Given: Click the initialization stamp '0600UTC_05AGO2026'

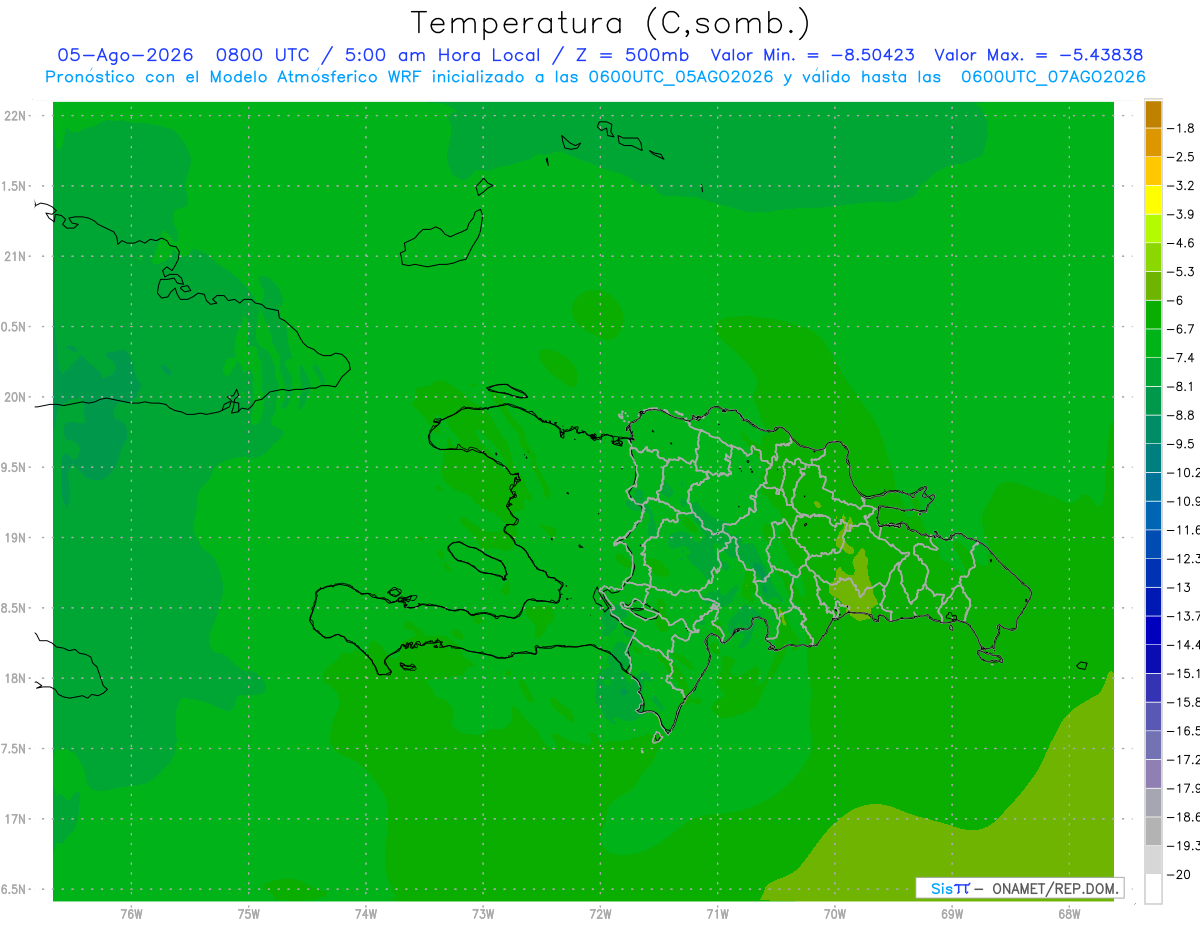Looking at the screenshot, I should [680, 77].
